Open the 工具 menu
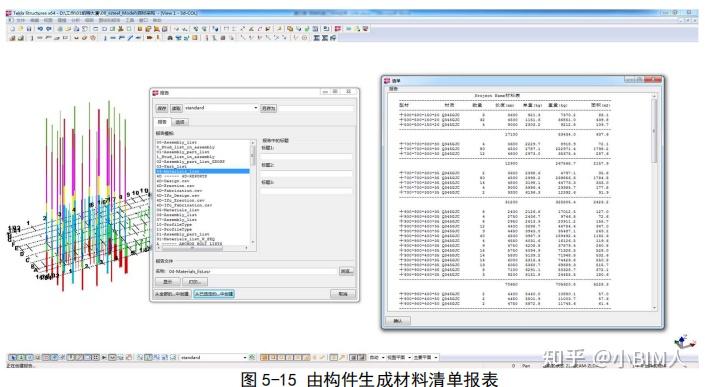Screen dimensions: 705x387 (129, 20)
